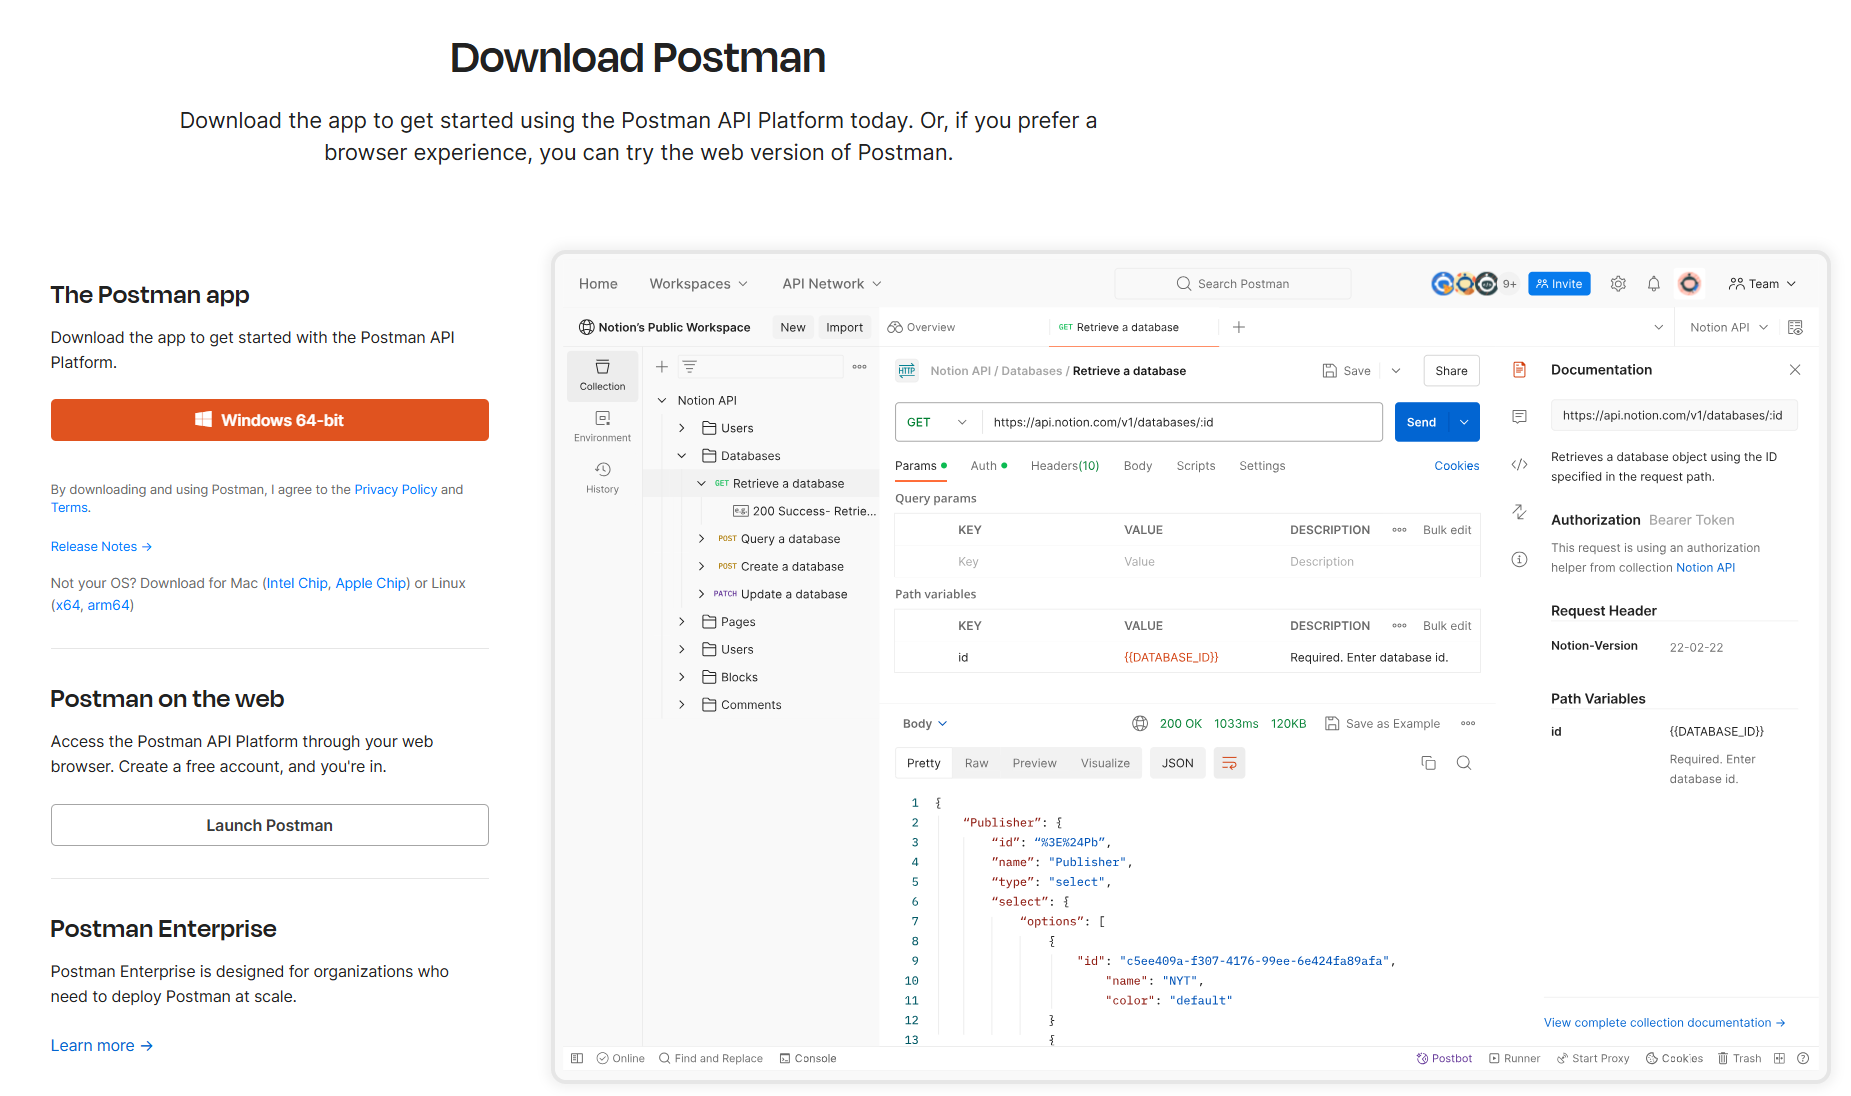Open Trash from status bar

tap(1739, 1058)
